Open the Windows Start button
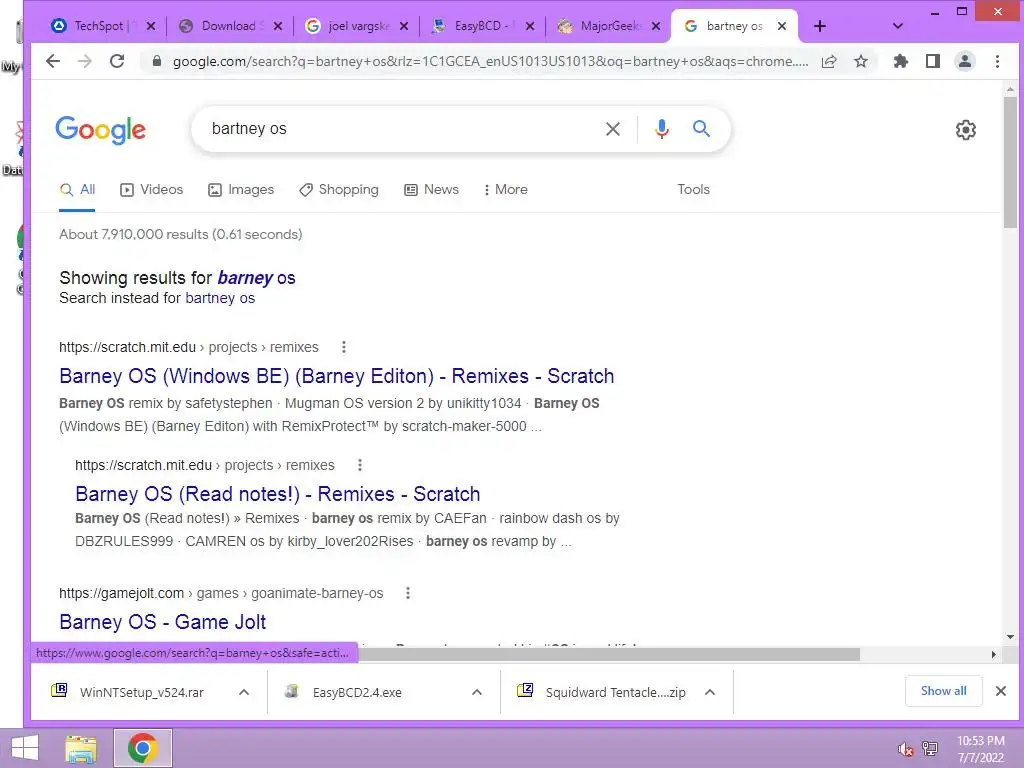The image size is (1024, 768). (25, 748)
